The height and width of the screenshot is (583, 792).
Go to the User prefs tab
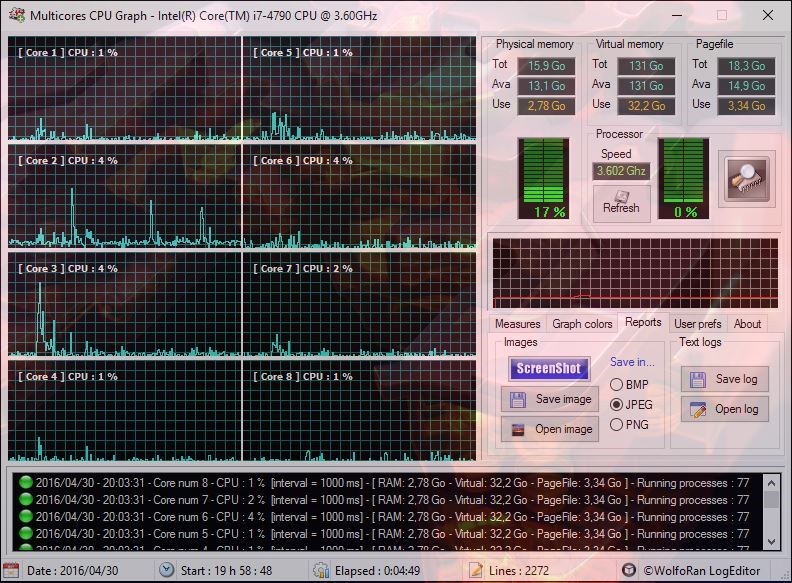pyautogui.click(x=697, y=323)
